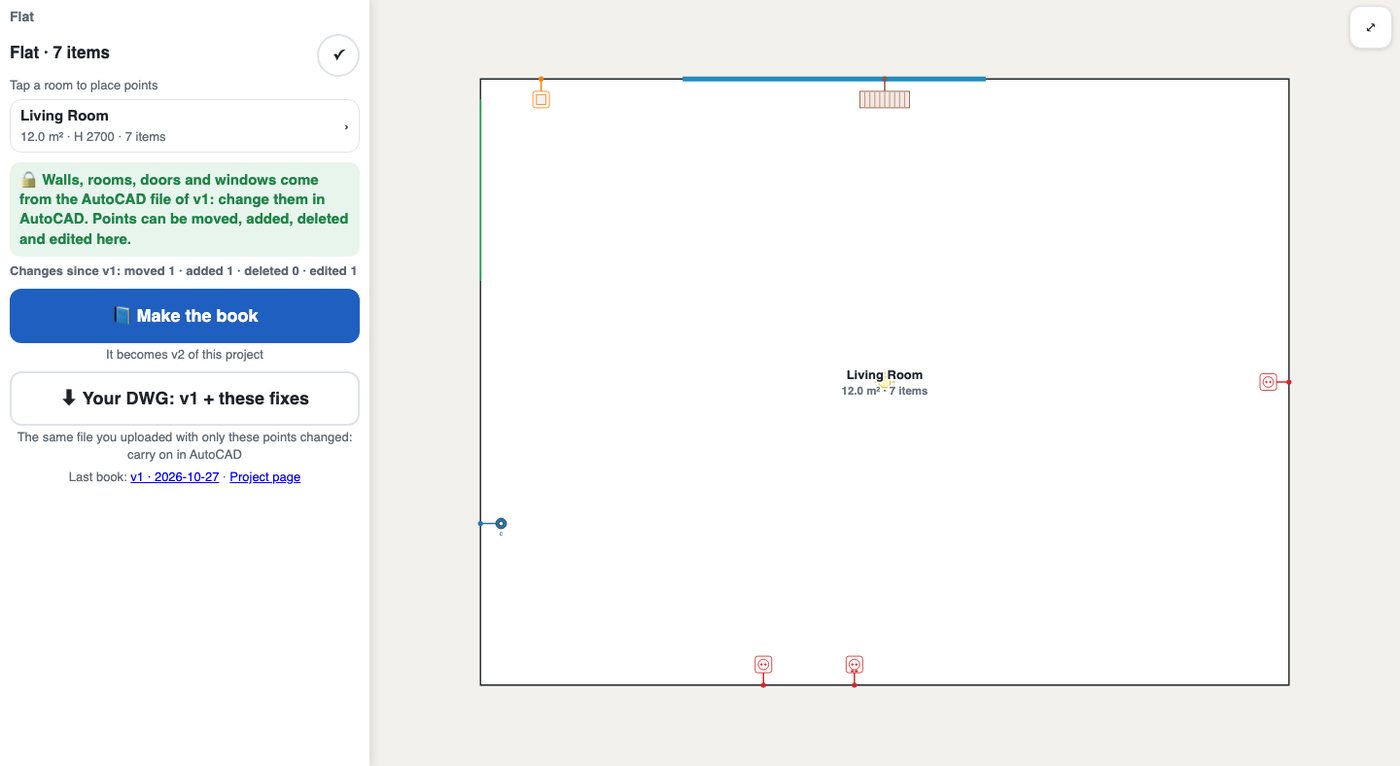Click the green AutoCAD walls and rooms notice text
The height and width of the screenshot is (766, 1400).
[x=185, y=209]
